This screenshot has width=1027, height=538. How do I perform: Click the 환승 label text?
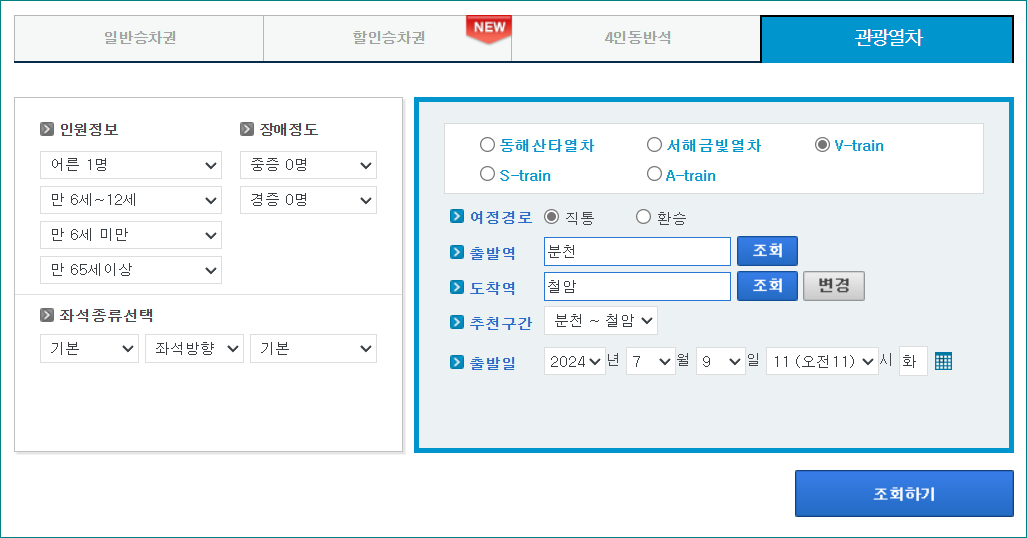pos(671,218)
